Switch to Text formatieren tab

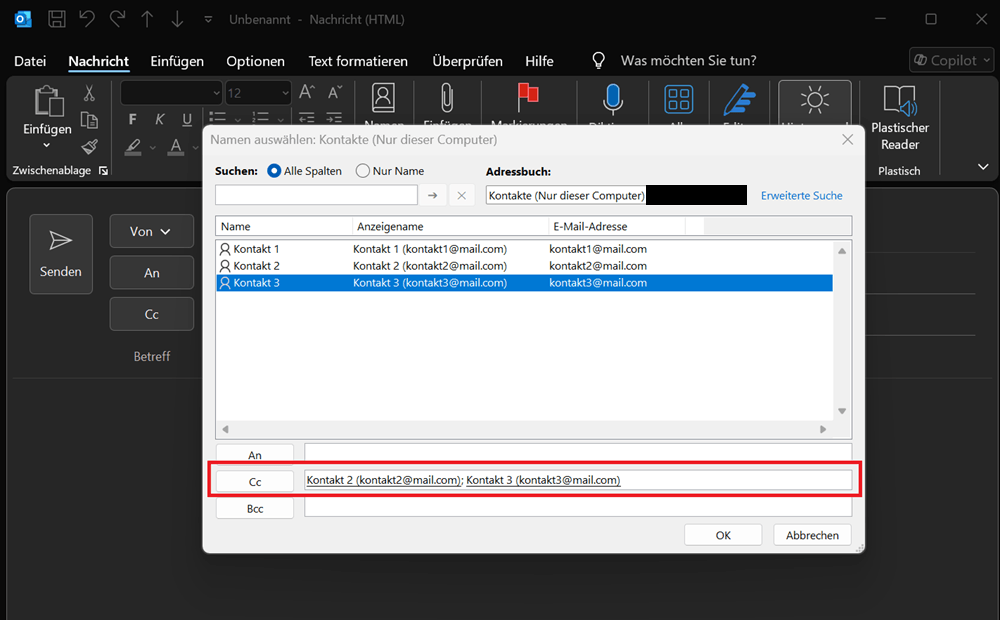[358, 61]
